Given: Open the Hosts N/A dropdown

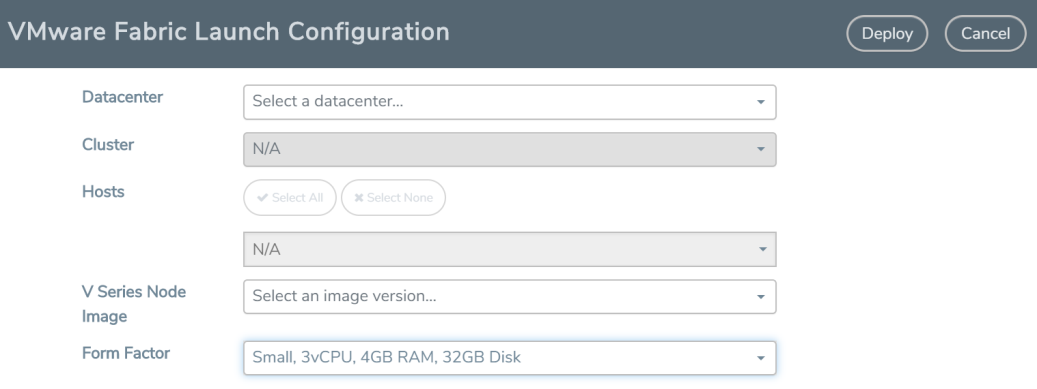Looking at the screenshot, I should point(509,249).
